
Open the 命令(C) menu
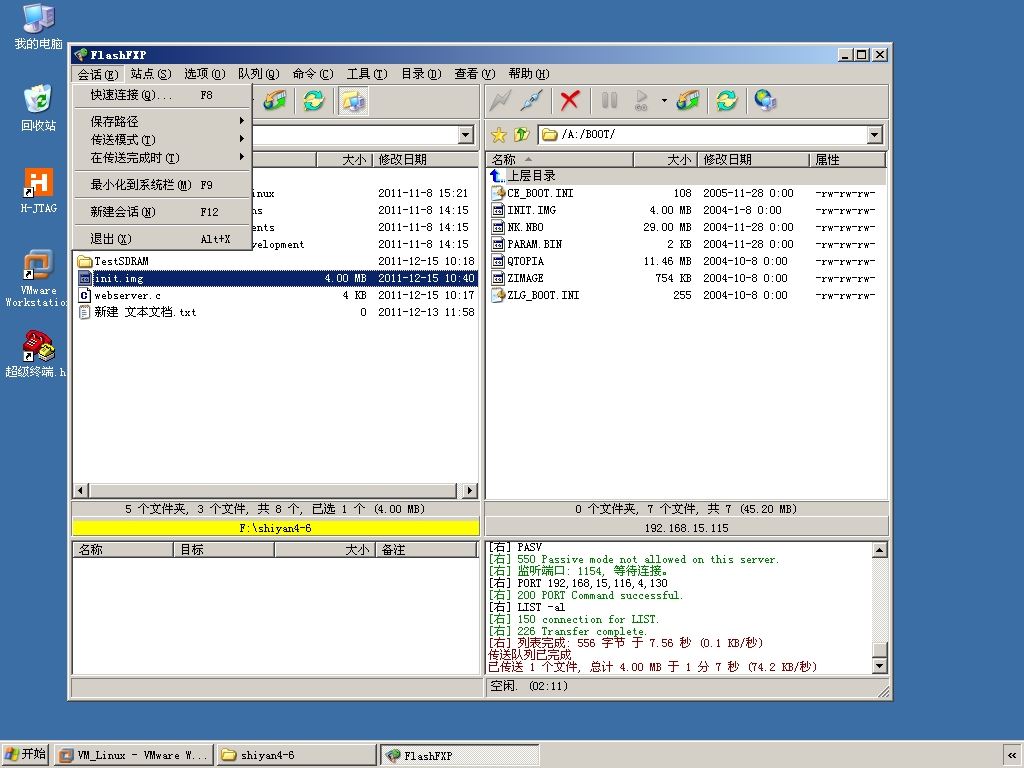(x=313, y=74)
